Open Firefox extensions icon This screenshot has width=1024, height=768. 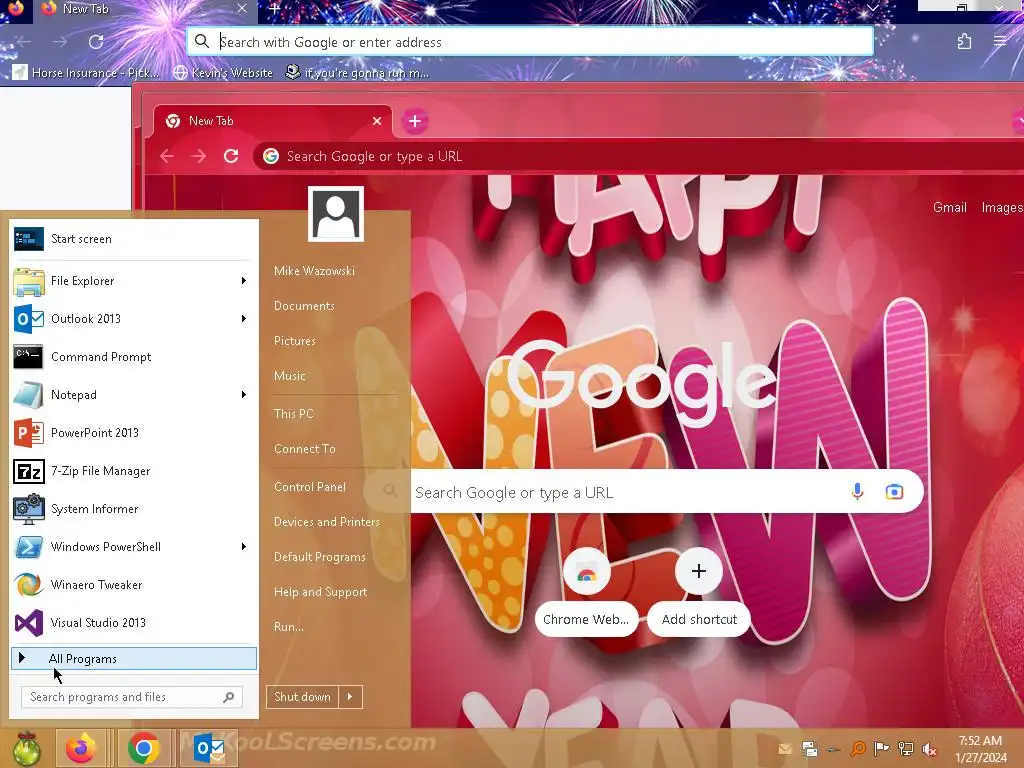(x=965, y=42)
